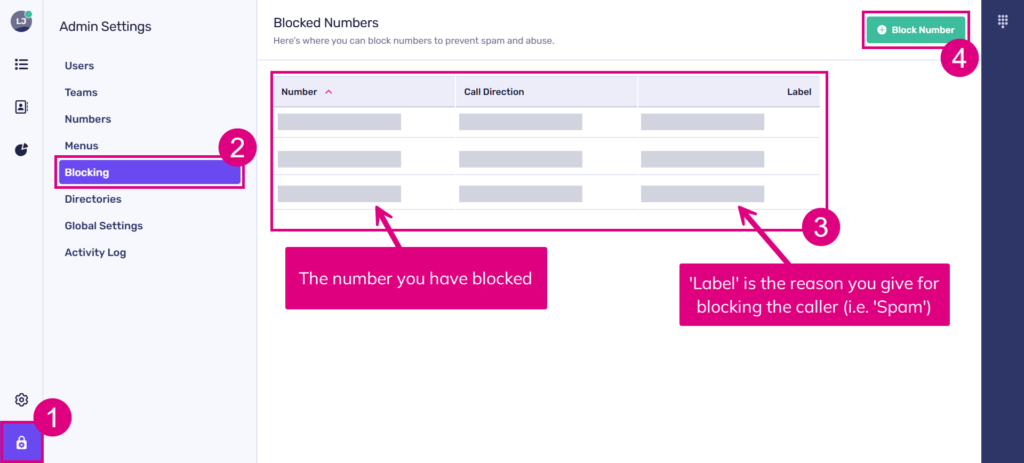1024x463 pixels.
Task: Open the dialpad icon in right bar
Action: pyautogui.click(x=1002, y=21)
